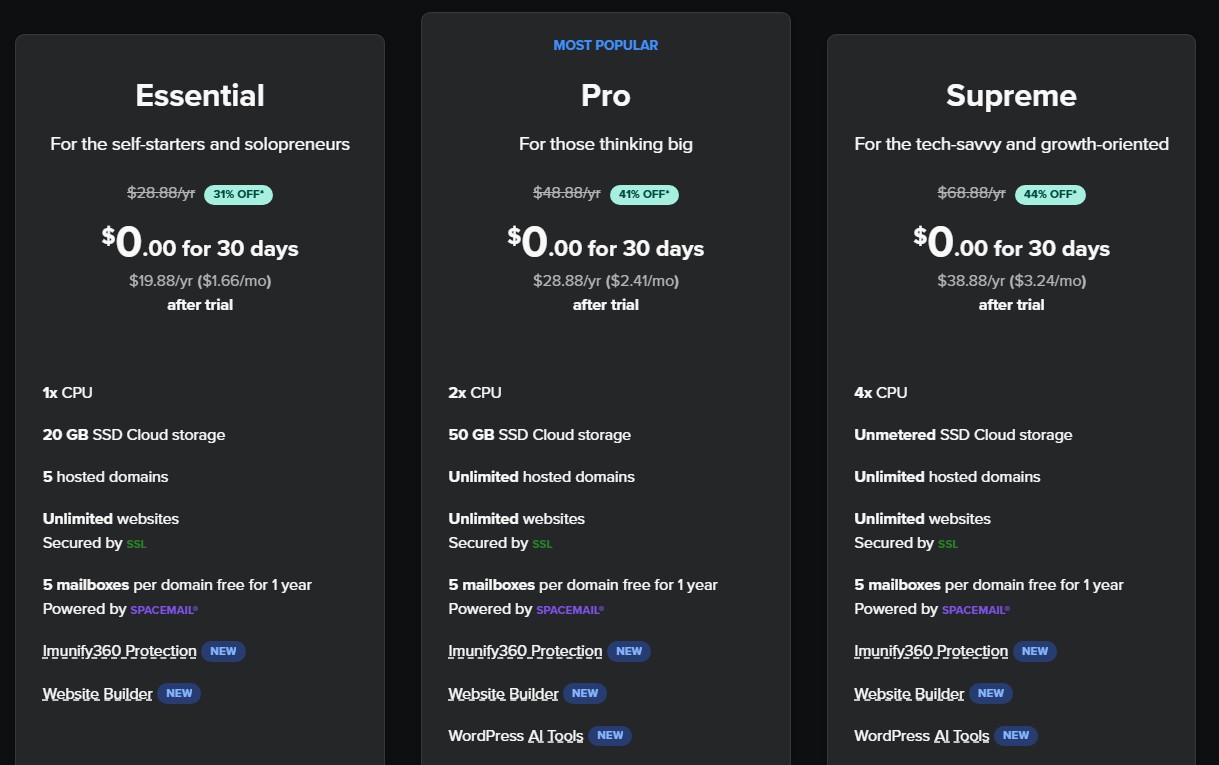Click the 44% OFF badge on Supreme plan
This screenshot has width=1219, height=765.
click(1050, 194)
